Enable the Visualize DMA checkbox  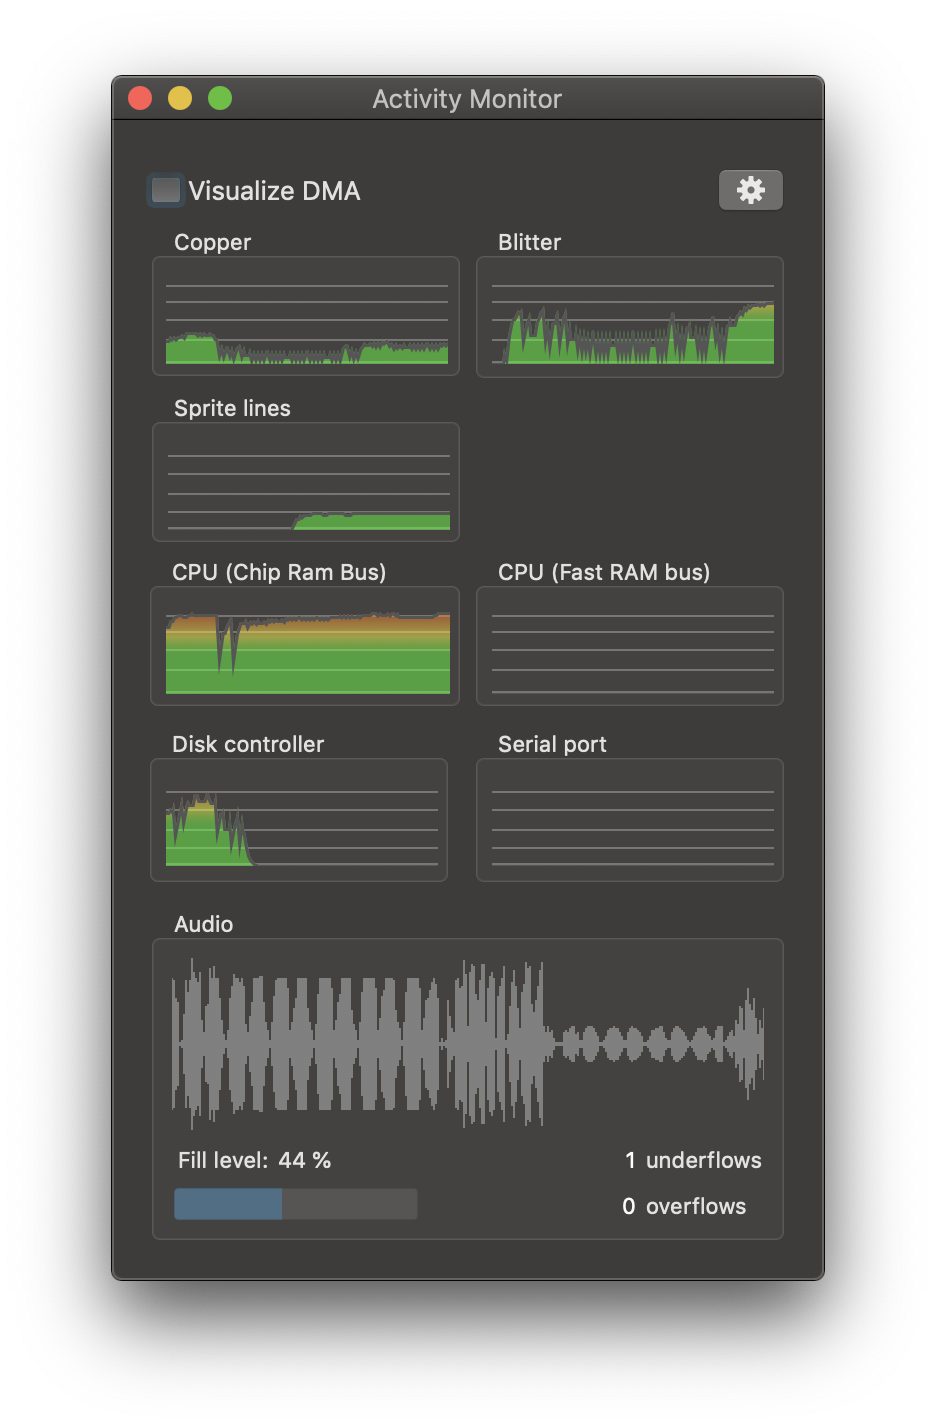pos(166,190)
